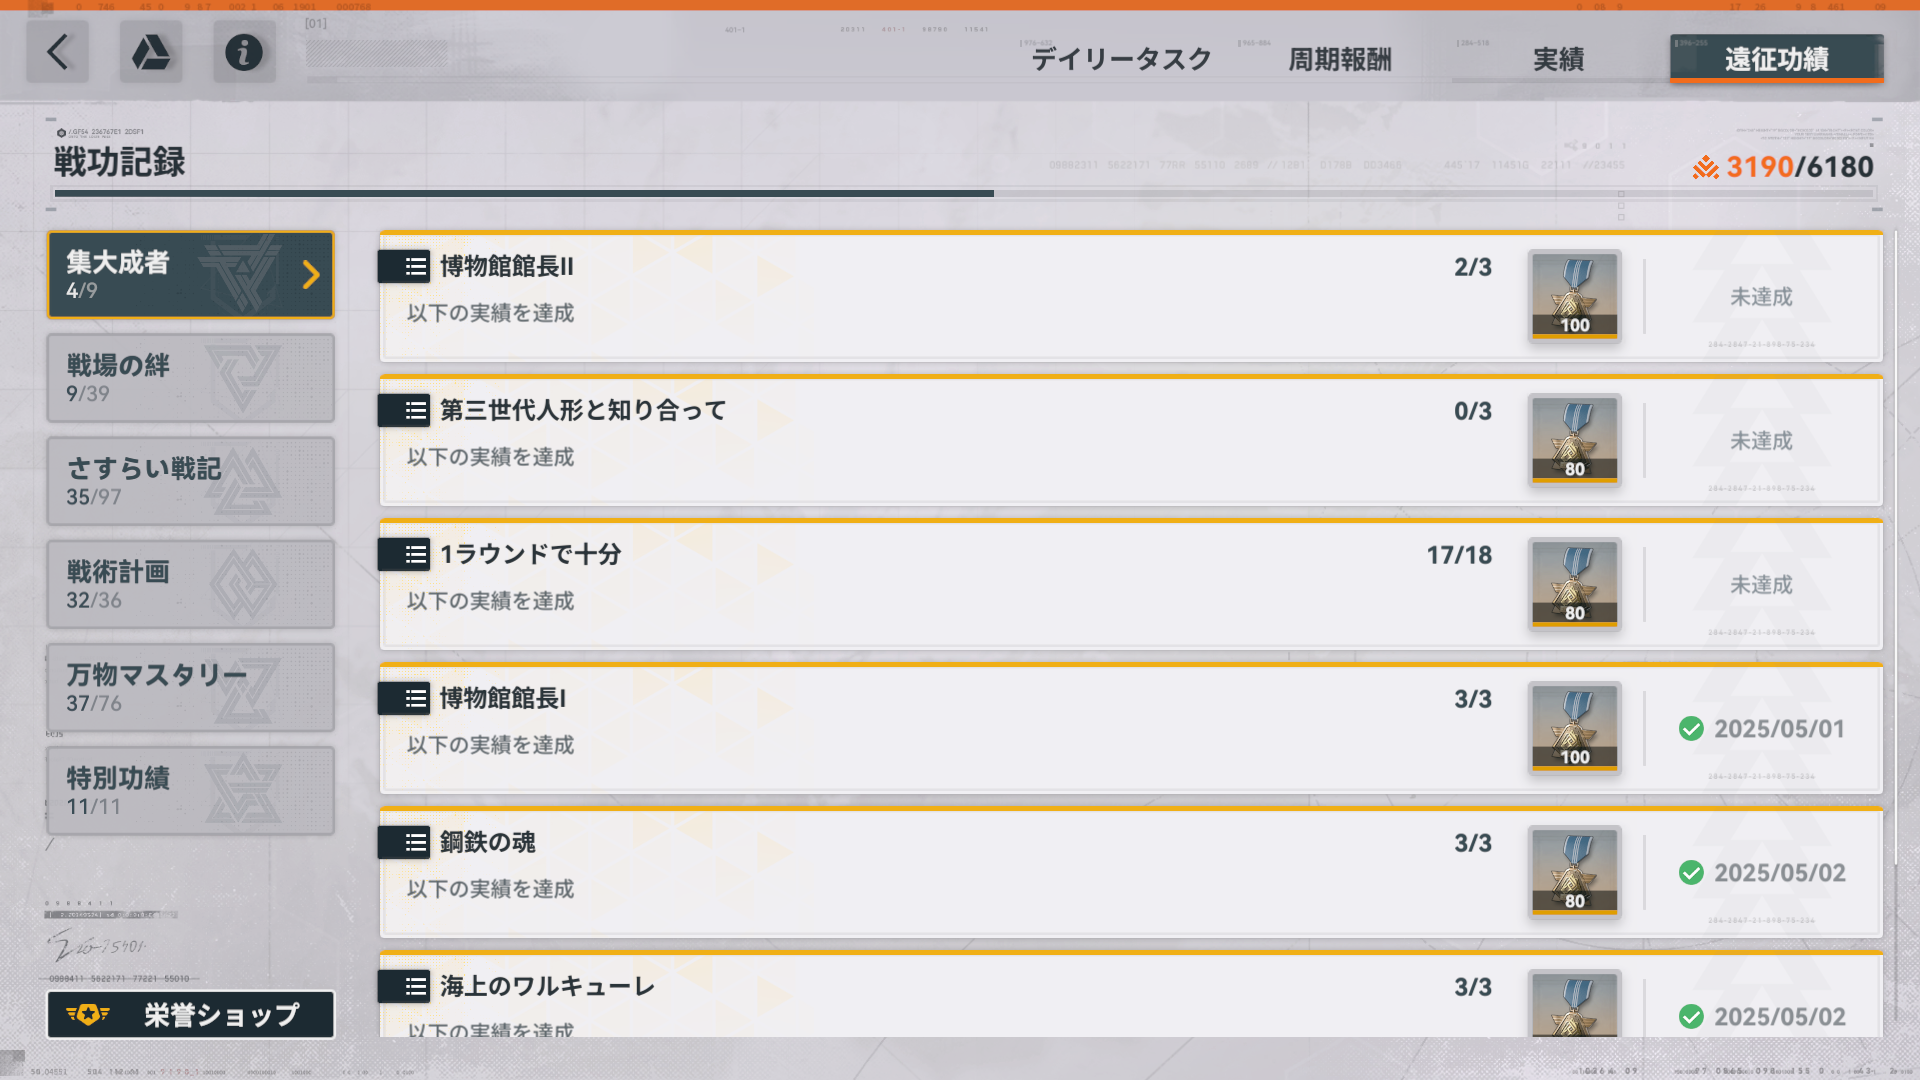This screenshot has width=1920, height=1080.
Task: Open the info icon button
Action: pyautogui.click(x=244, y=52)
